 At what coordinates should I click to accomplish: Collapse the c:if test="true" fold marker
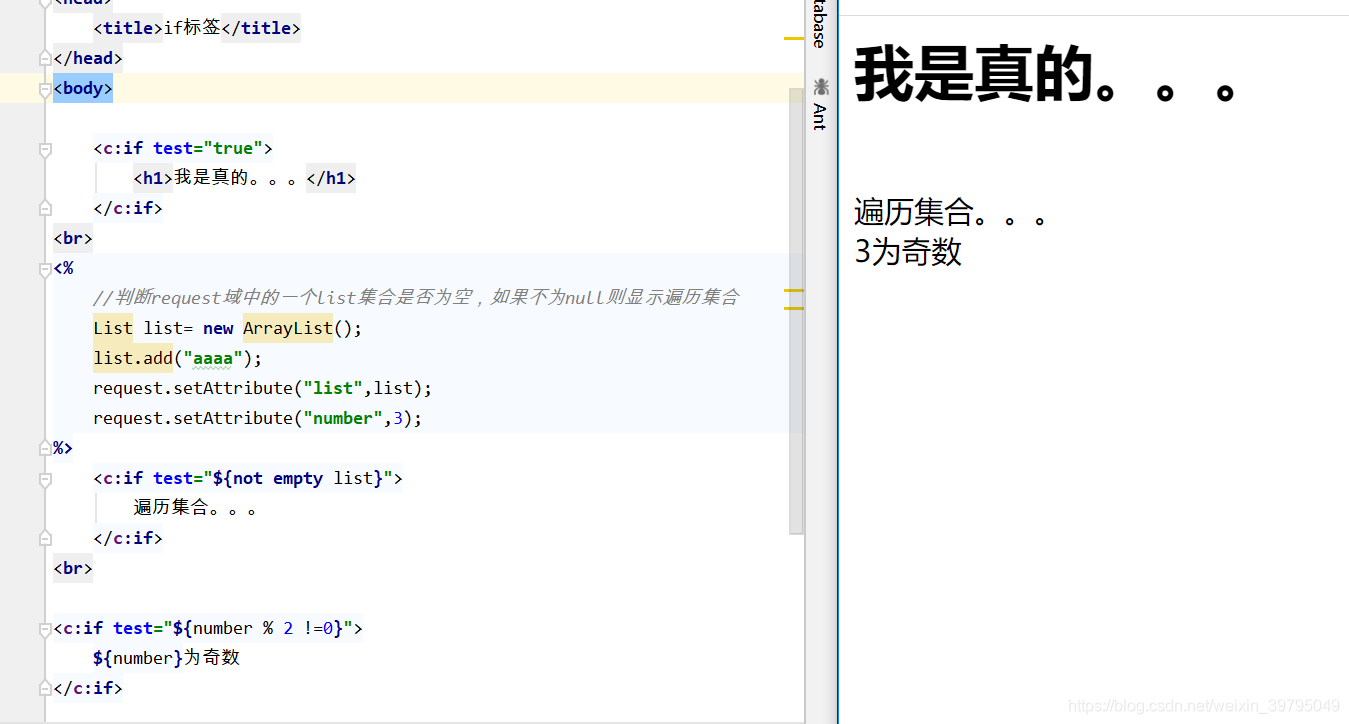[x=45, y=148]
